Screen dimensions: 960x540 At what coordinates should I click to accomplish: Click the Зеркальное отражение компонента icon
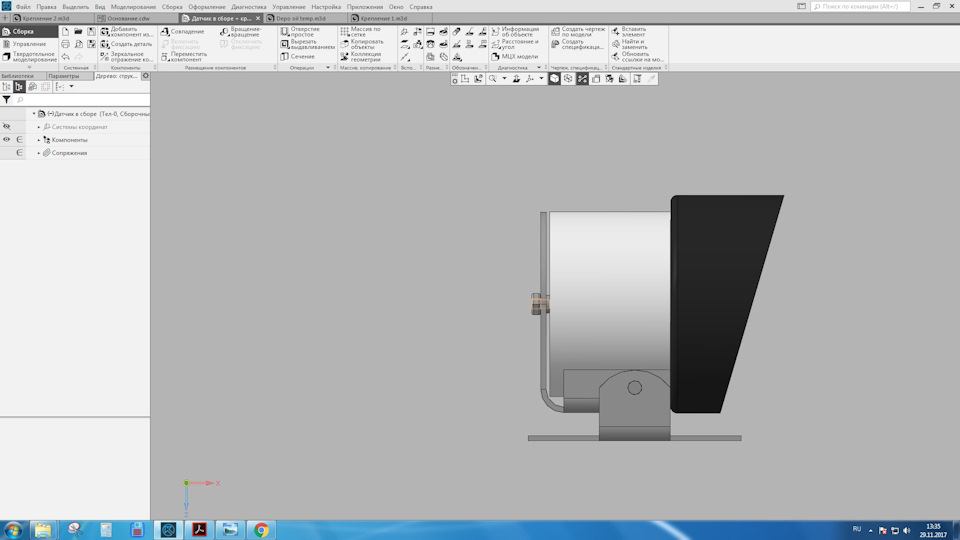[105, 57]
